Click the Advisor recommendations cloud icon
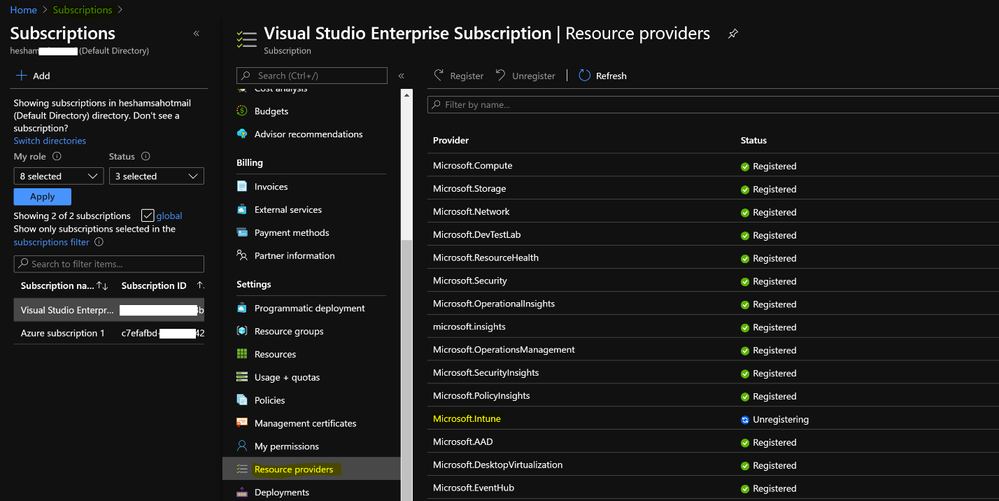 [x=242, y=134]
